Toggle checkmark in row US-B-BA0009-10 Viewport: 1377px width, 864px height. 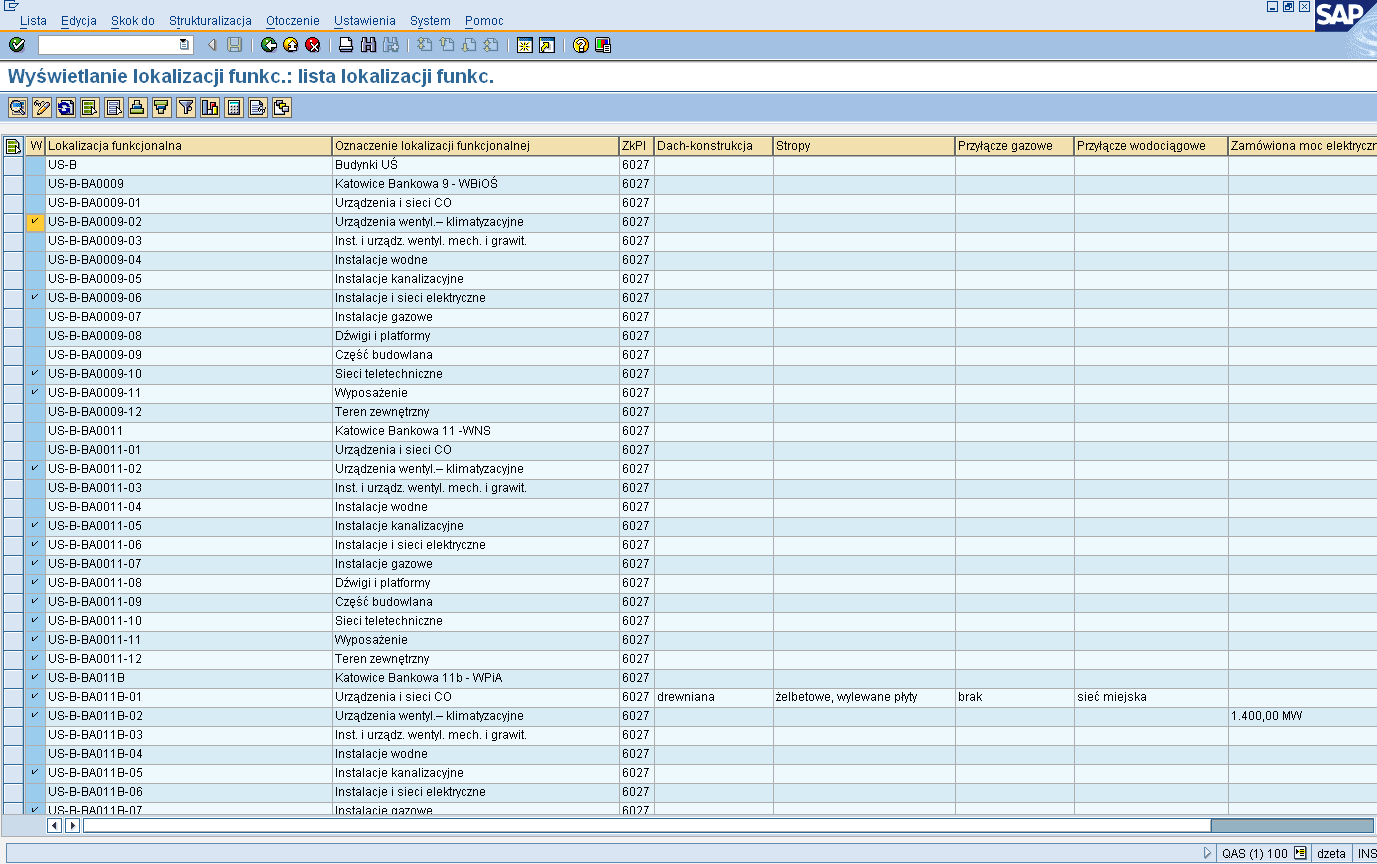pos(35,374)
